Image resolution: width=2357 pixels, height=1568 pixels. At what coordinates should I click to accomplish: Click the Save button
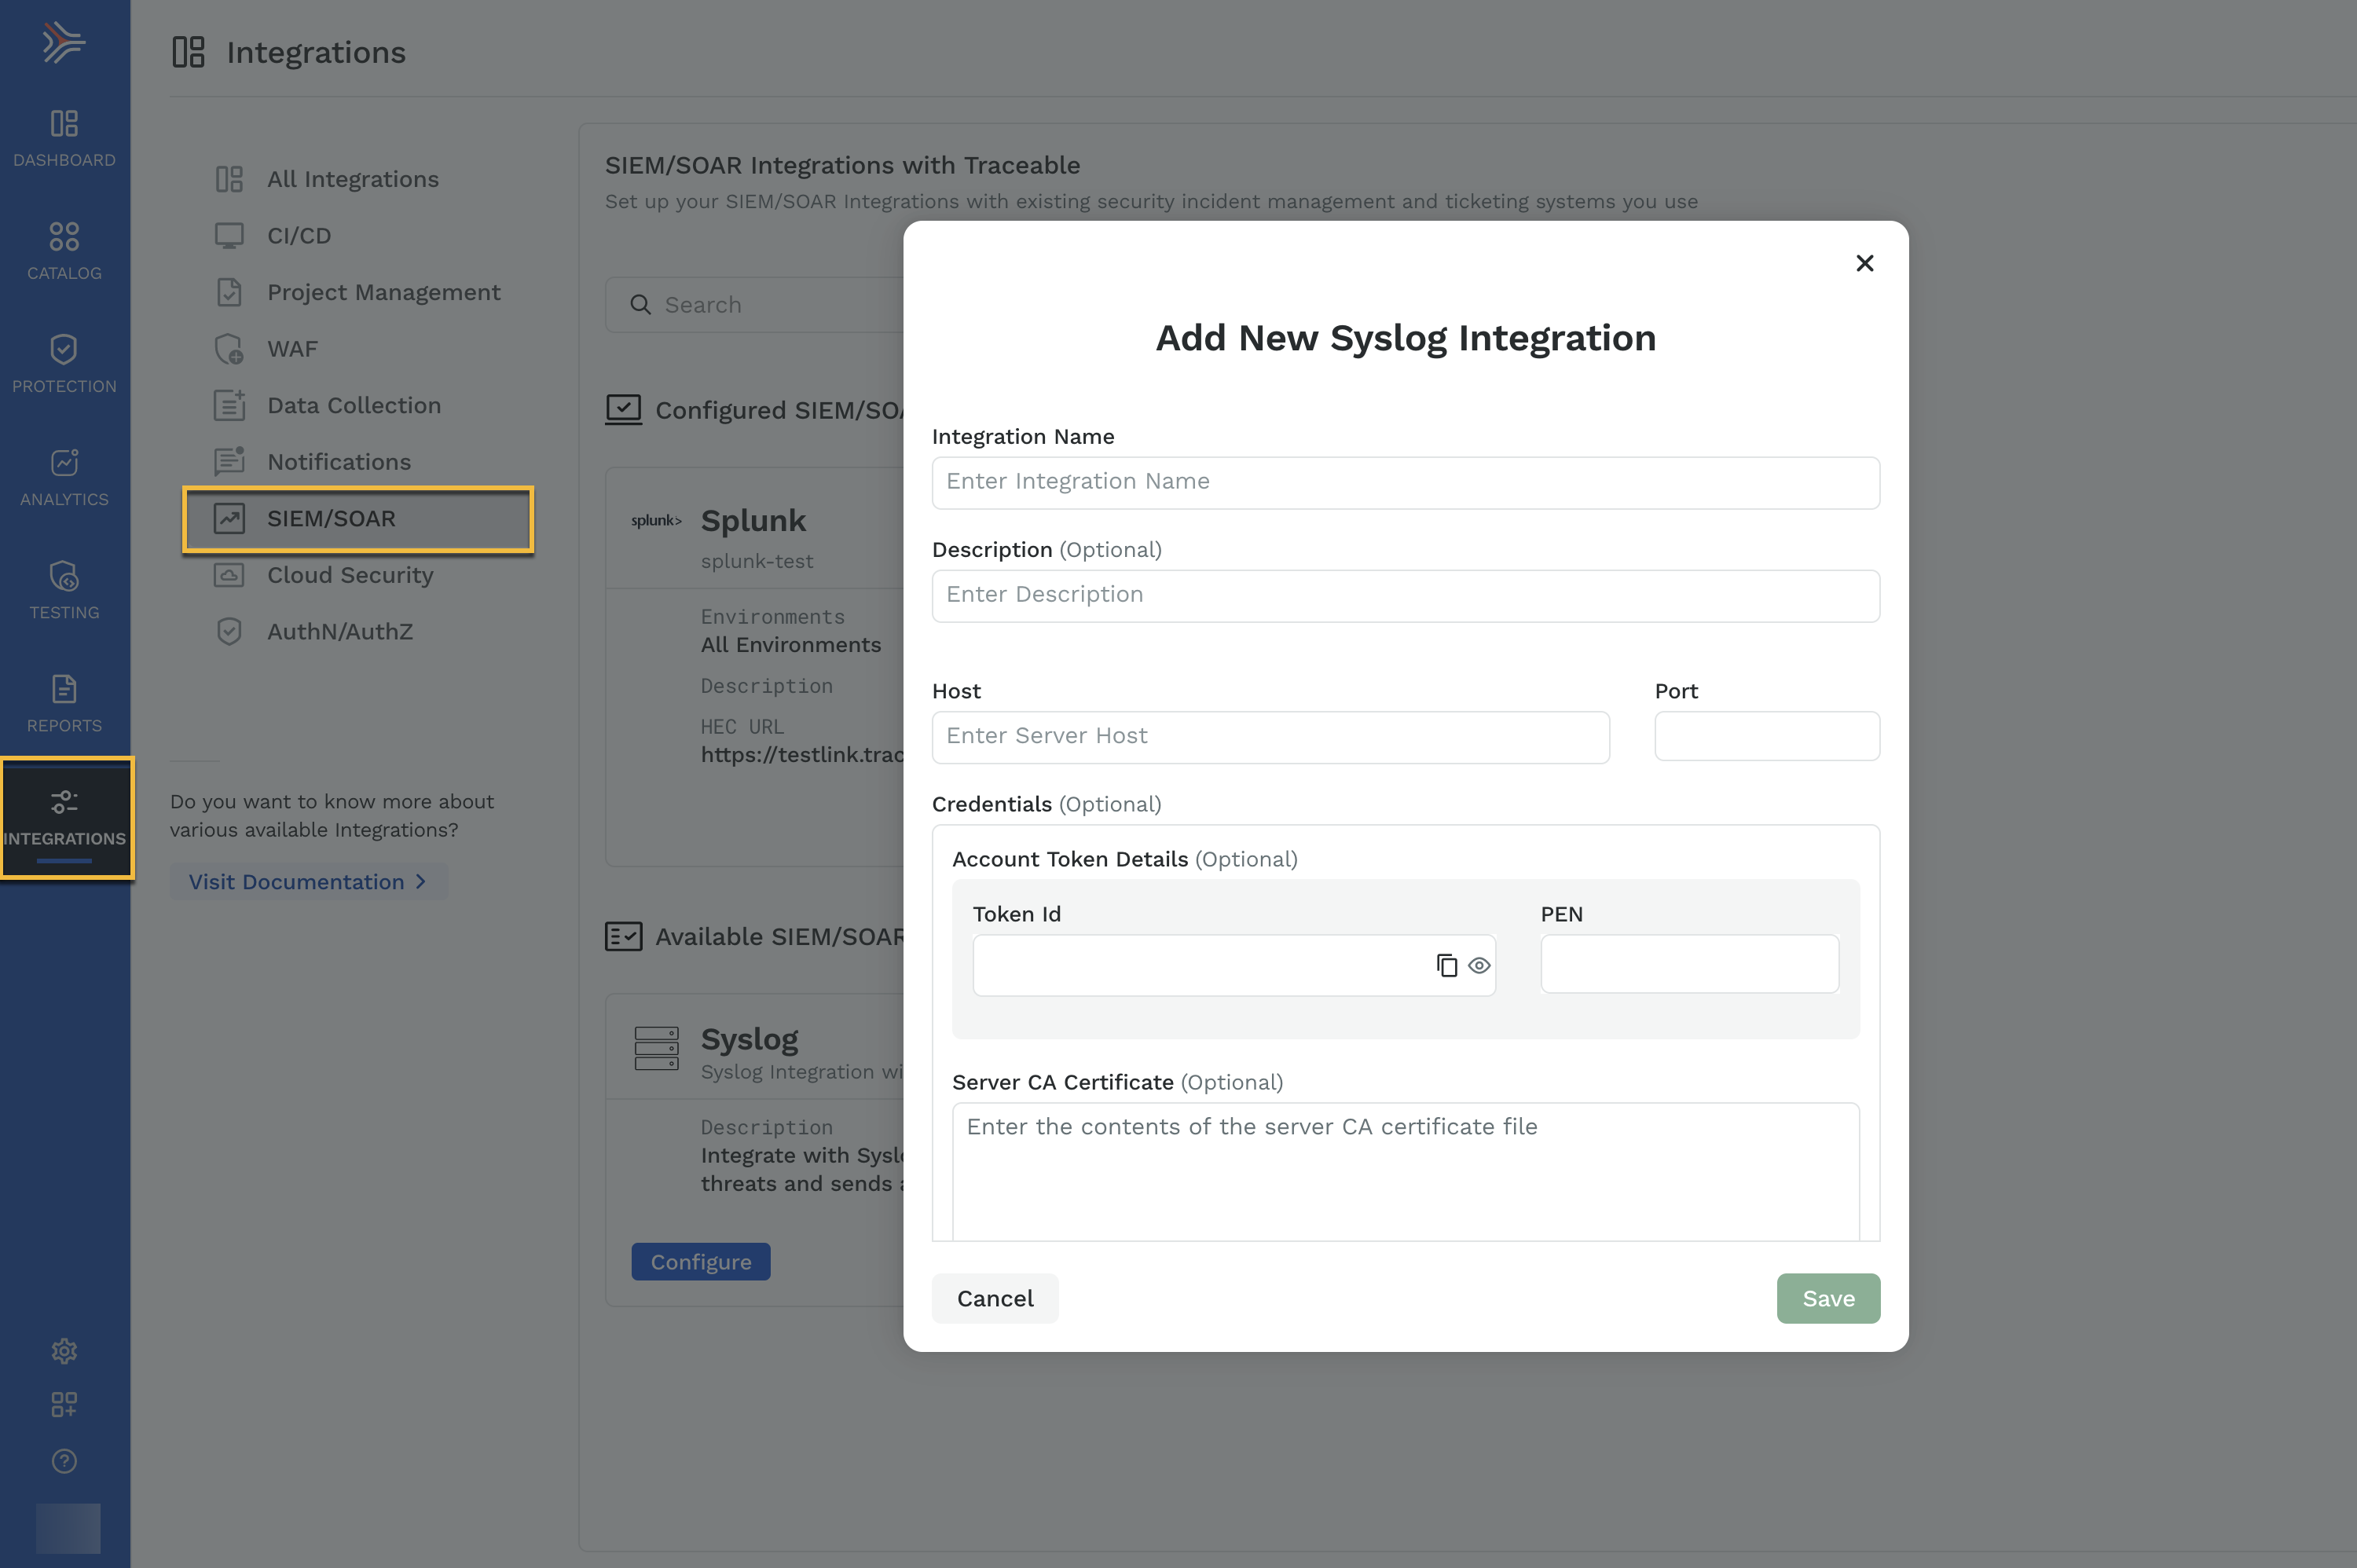1828,1298
